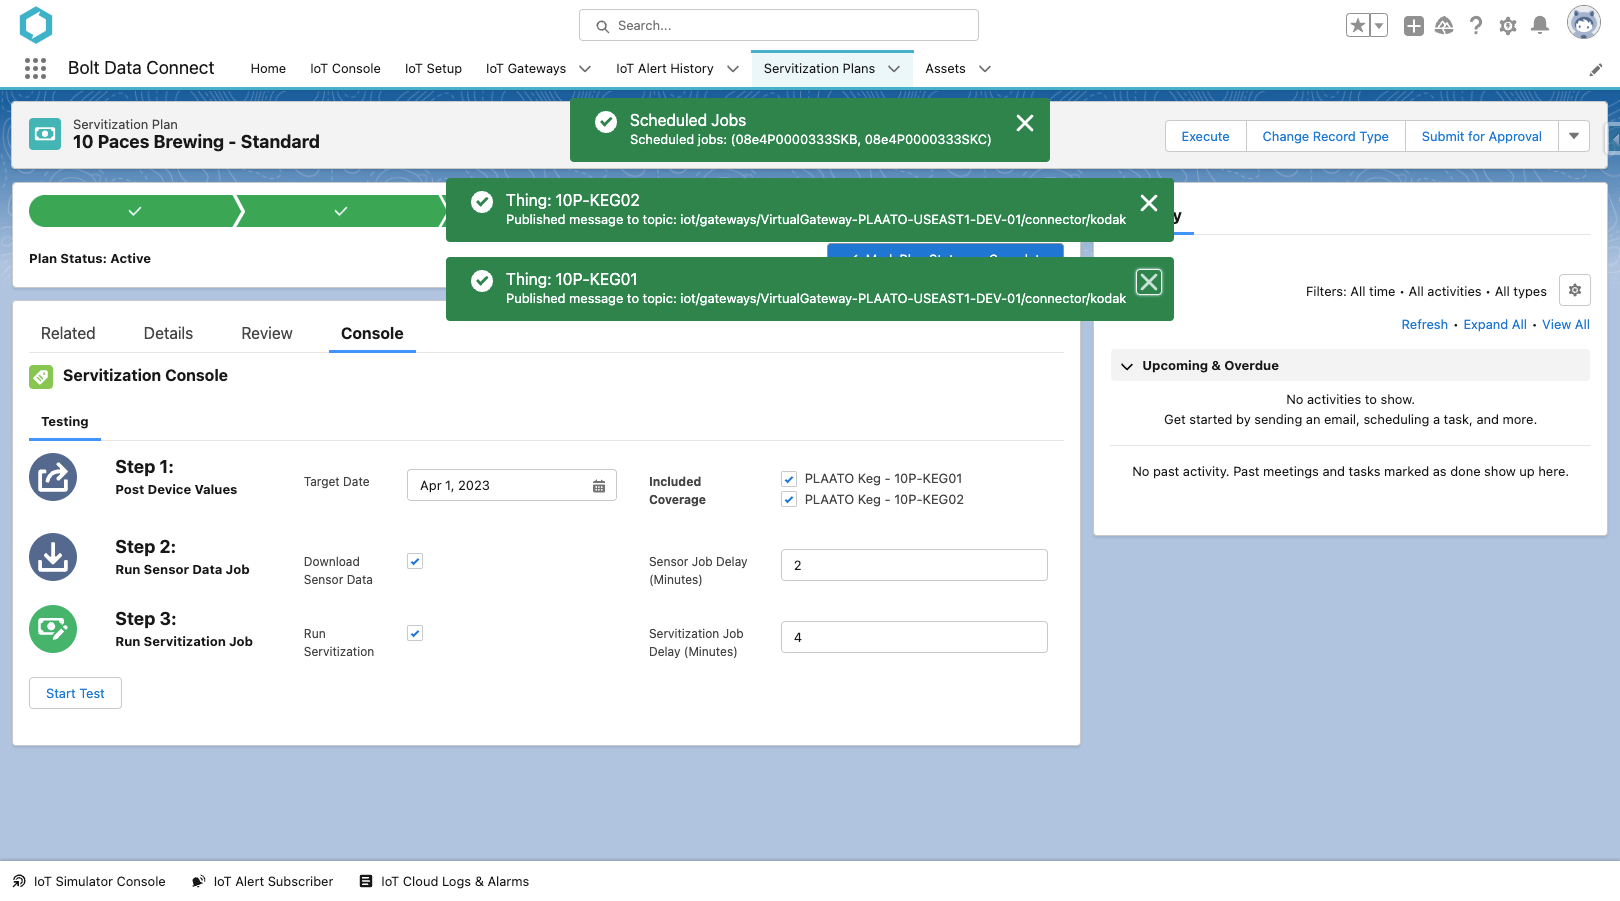Switch to the Review tab
Screen dimensions: 1620x901
[267, 334]
